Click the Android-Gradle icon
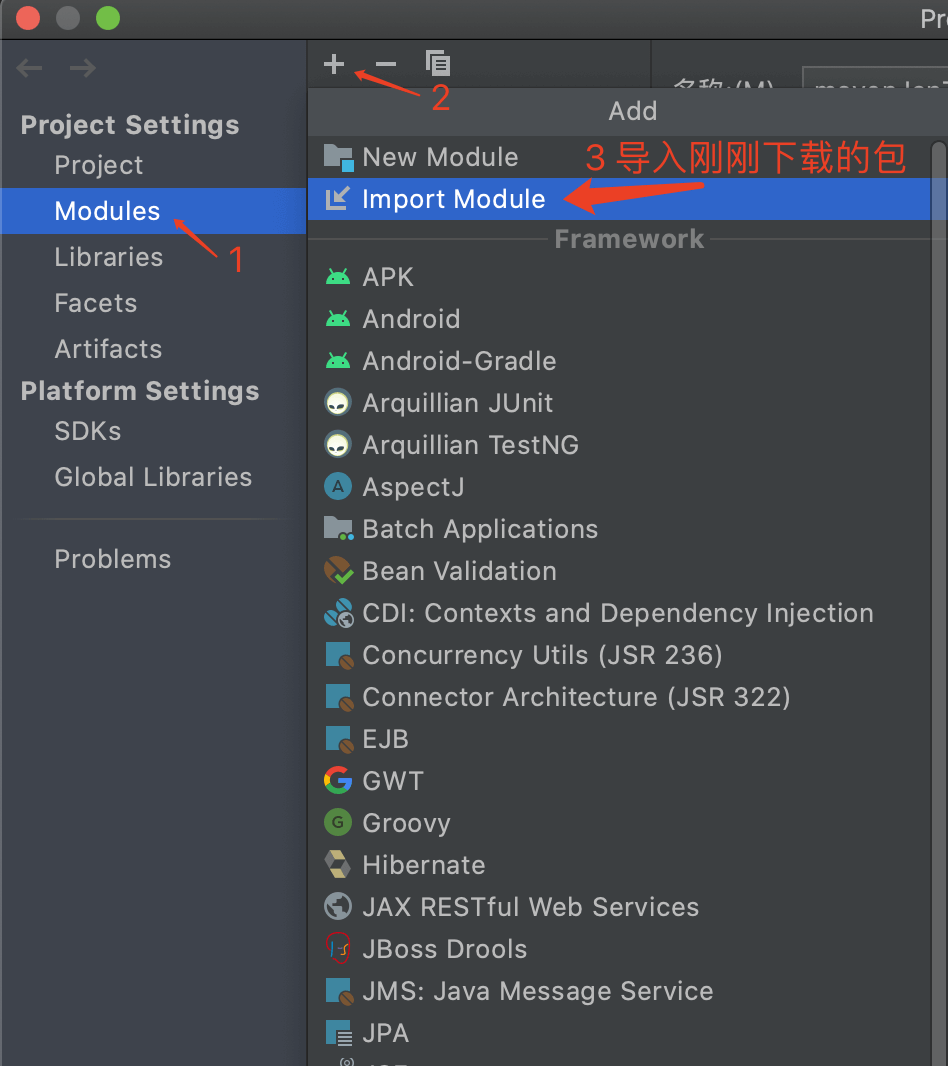This screenshot has height=1066, width=948. 338,361
